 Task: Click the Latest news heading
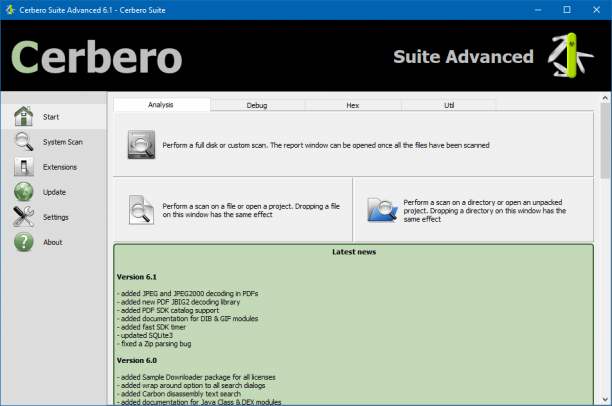click(x=354, y=252)
